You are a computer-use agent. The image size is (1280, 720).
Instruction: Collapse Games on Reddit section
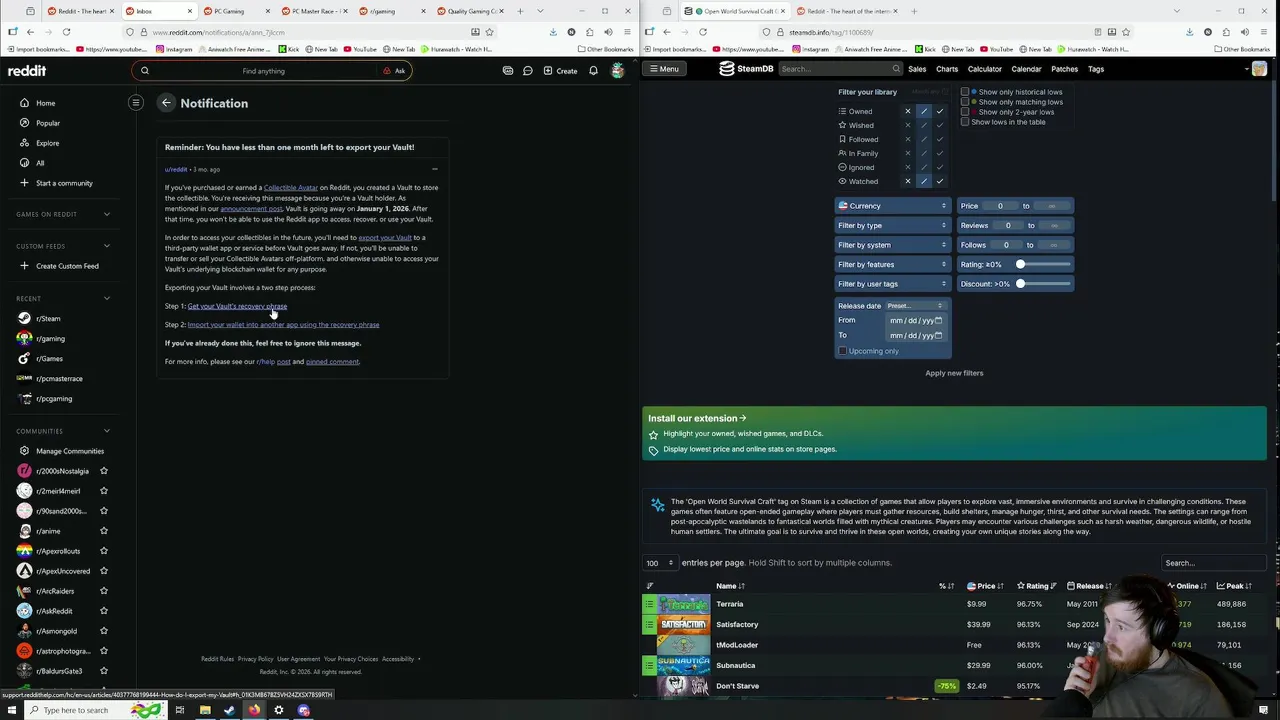click(107, 214)
